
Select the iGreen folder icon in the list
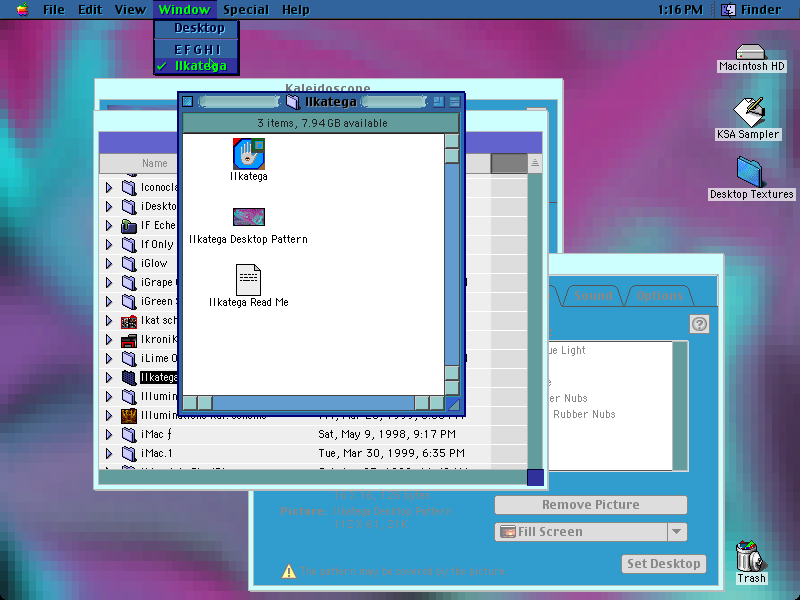(129, 302)
